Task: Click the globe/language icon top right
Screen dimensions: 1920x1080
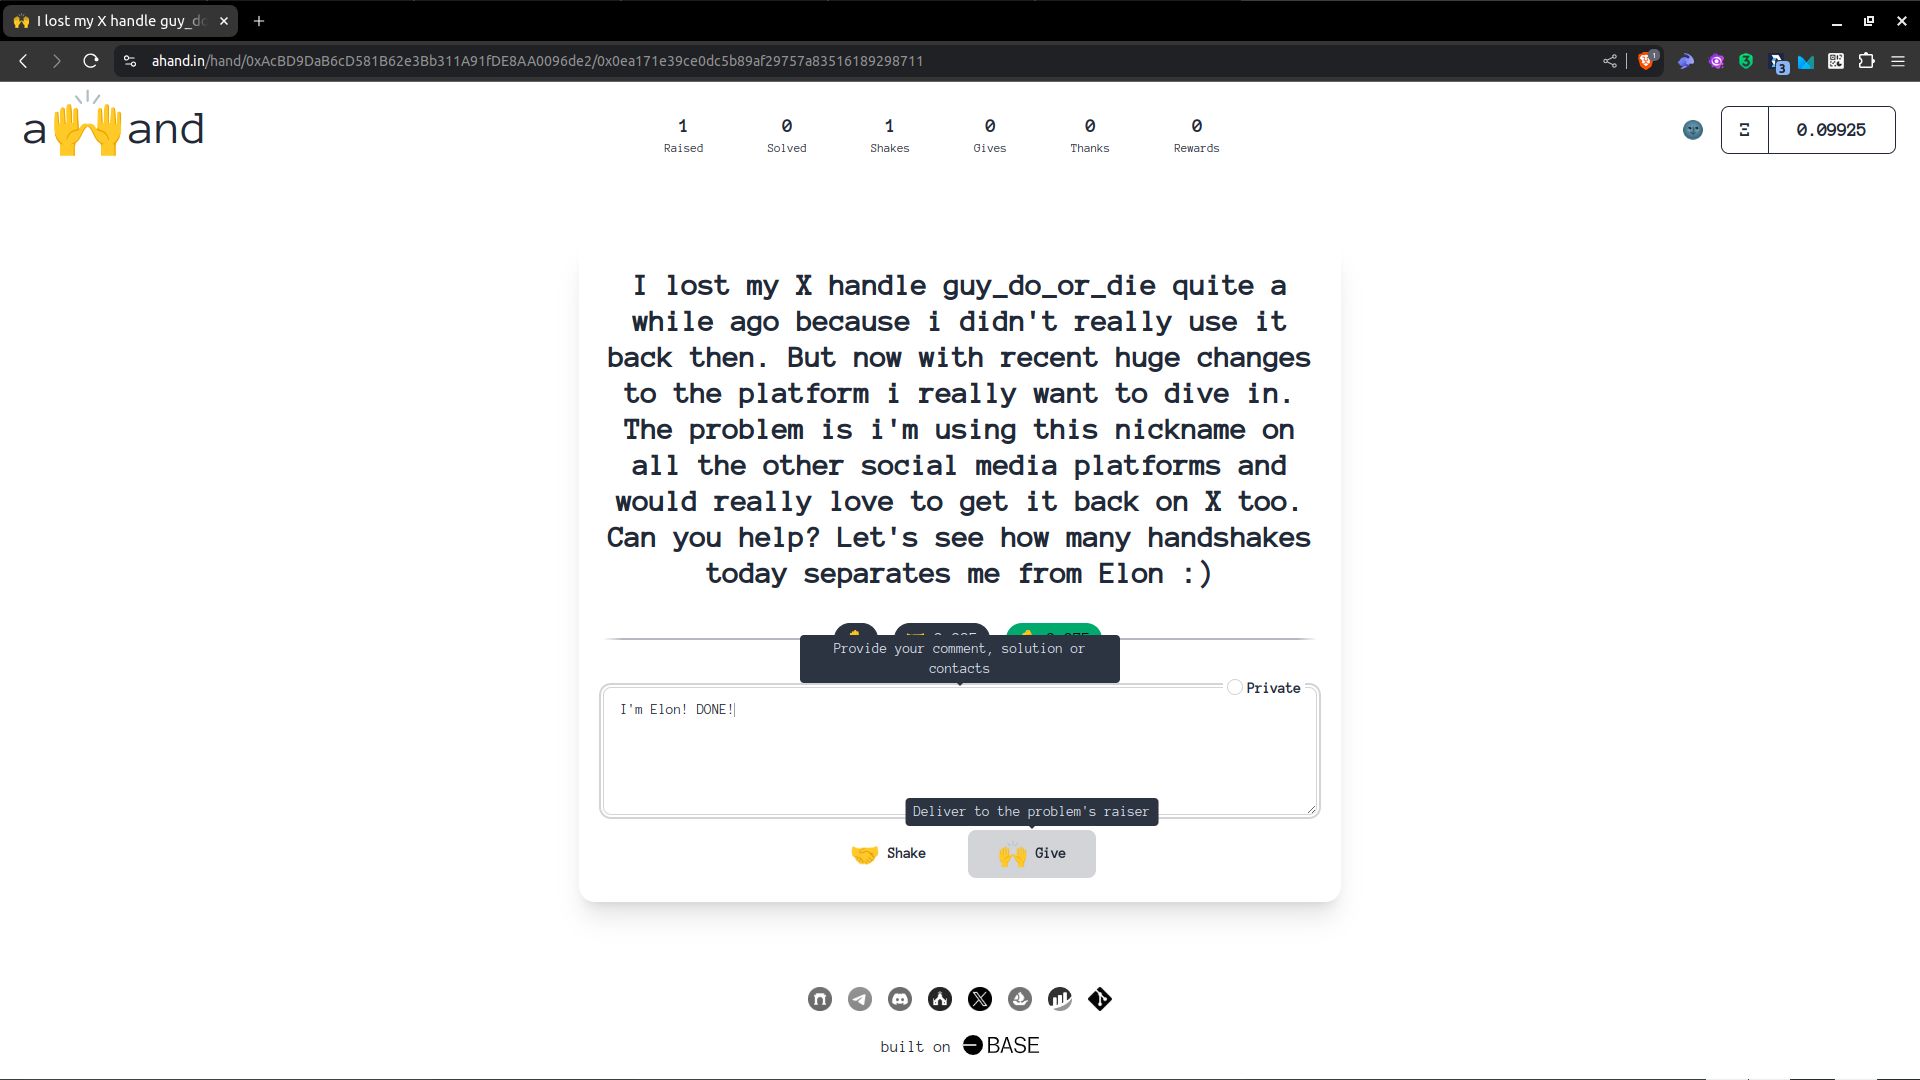Action: point(1693,129)
